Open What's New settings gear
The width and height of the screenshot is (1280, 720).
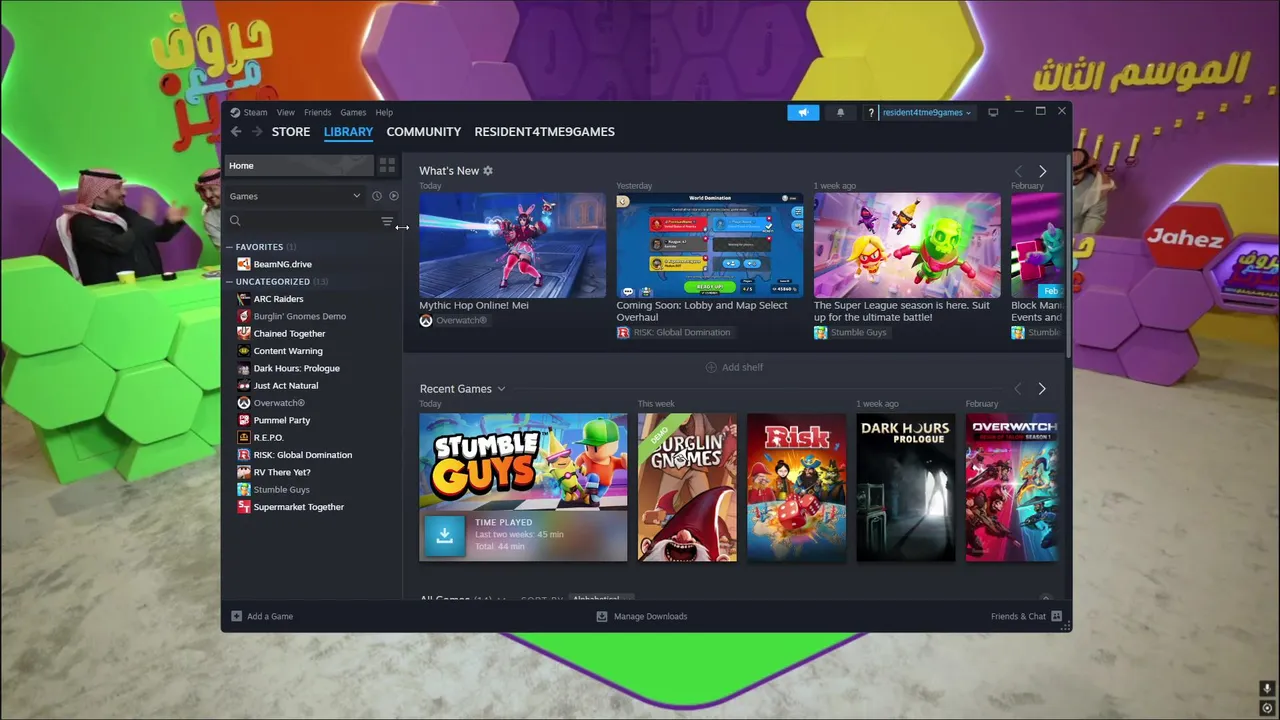tap(488, 171)
